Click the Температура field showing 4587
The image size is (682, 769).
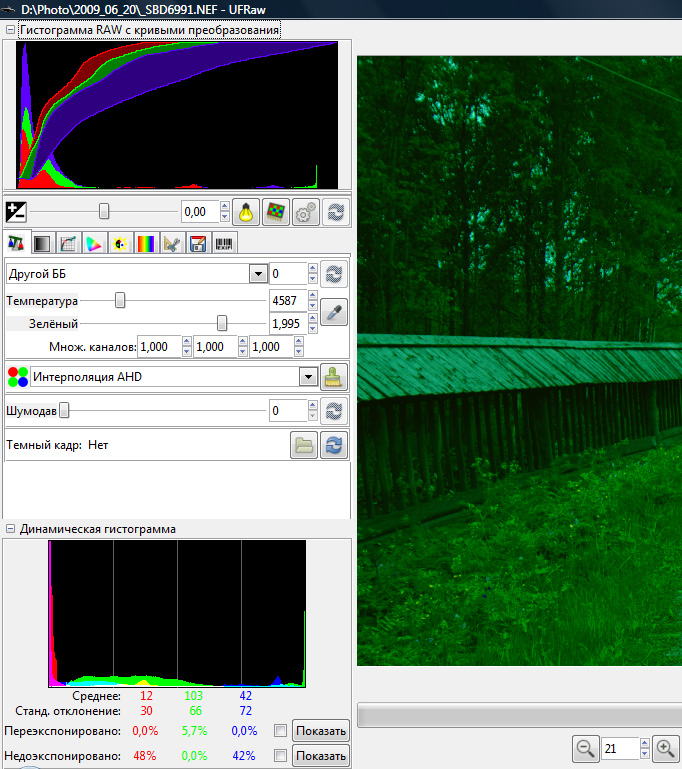point(288,300)
